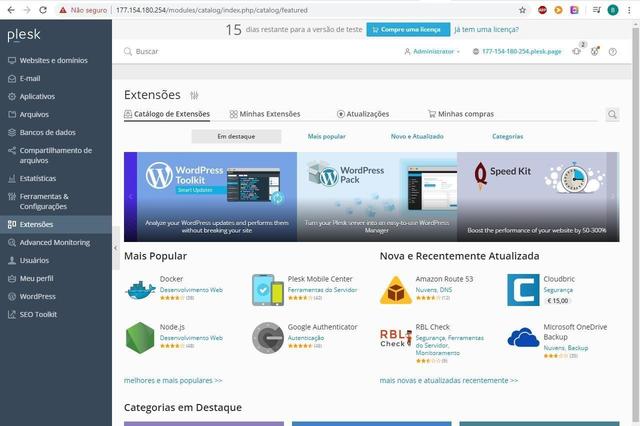Click the browser address bar URL
Viewport: 640px width, 426px height.
[212, 10]
